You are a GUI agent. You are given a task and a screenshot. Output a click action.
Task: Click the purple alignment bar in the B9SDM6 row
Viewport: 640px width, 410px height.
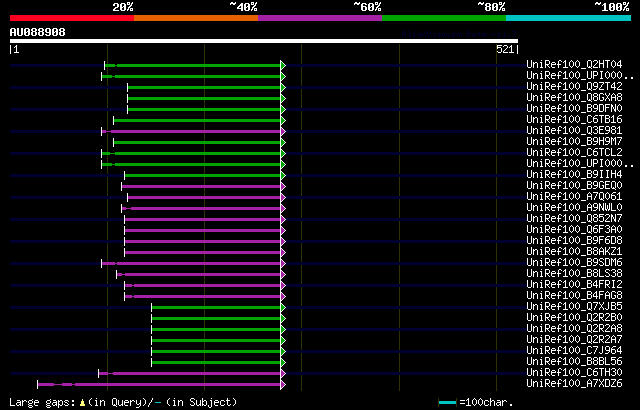tap(191, 264)
